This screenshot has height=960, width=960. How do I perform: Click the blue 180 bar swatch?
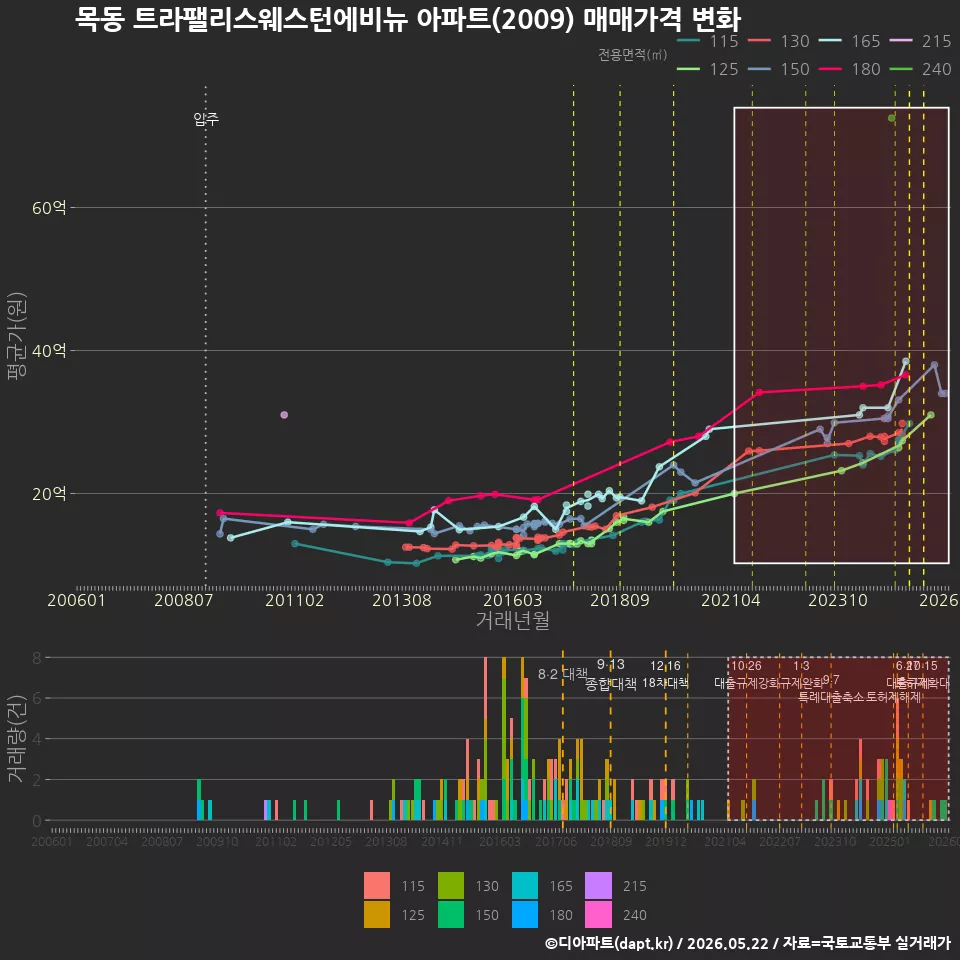coord(525,914)
